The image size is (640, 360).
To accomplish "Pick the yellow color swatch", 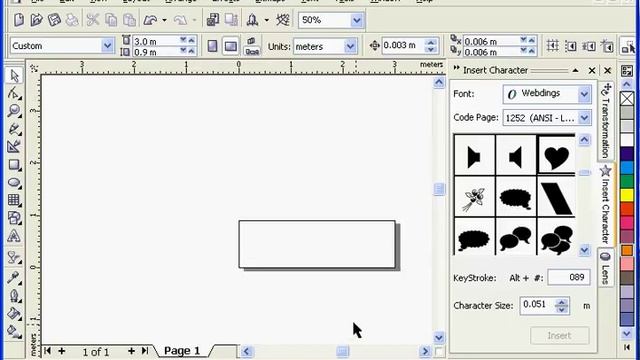I will click(x=627, y=194).
